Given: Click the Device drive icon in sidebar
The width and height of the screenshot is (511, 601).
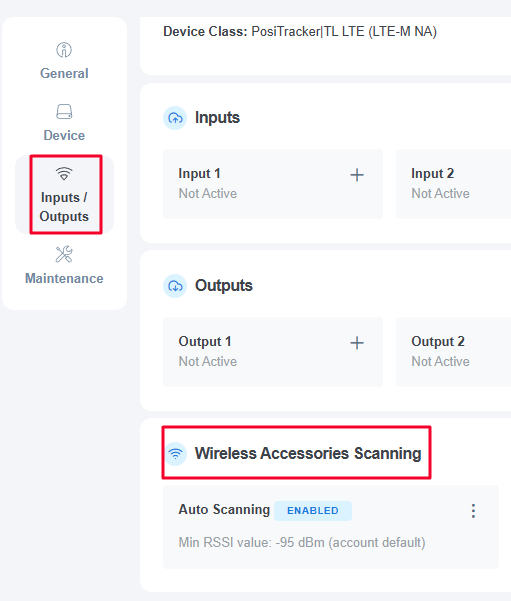Looking at the screenshot, I should click(64, 112).
